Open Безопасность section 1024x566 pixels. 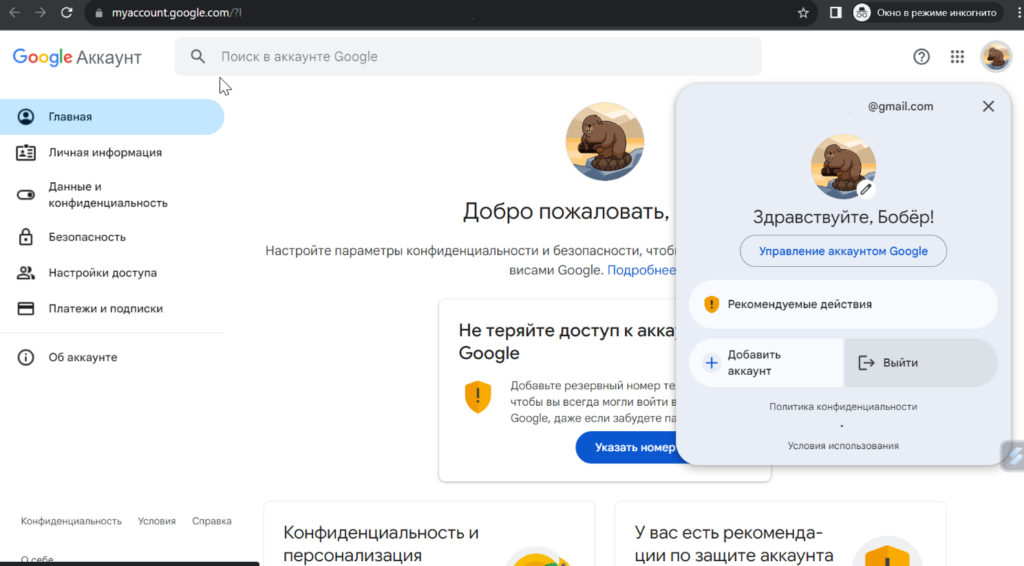click(112, 237)
